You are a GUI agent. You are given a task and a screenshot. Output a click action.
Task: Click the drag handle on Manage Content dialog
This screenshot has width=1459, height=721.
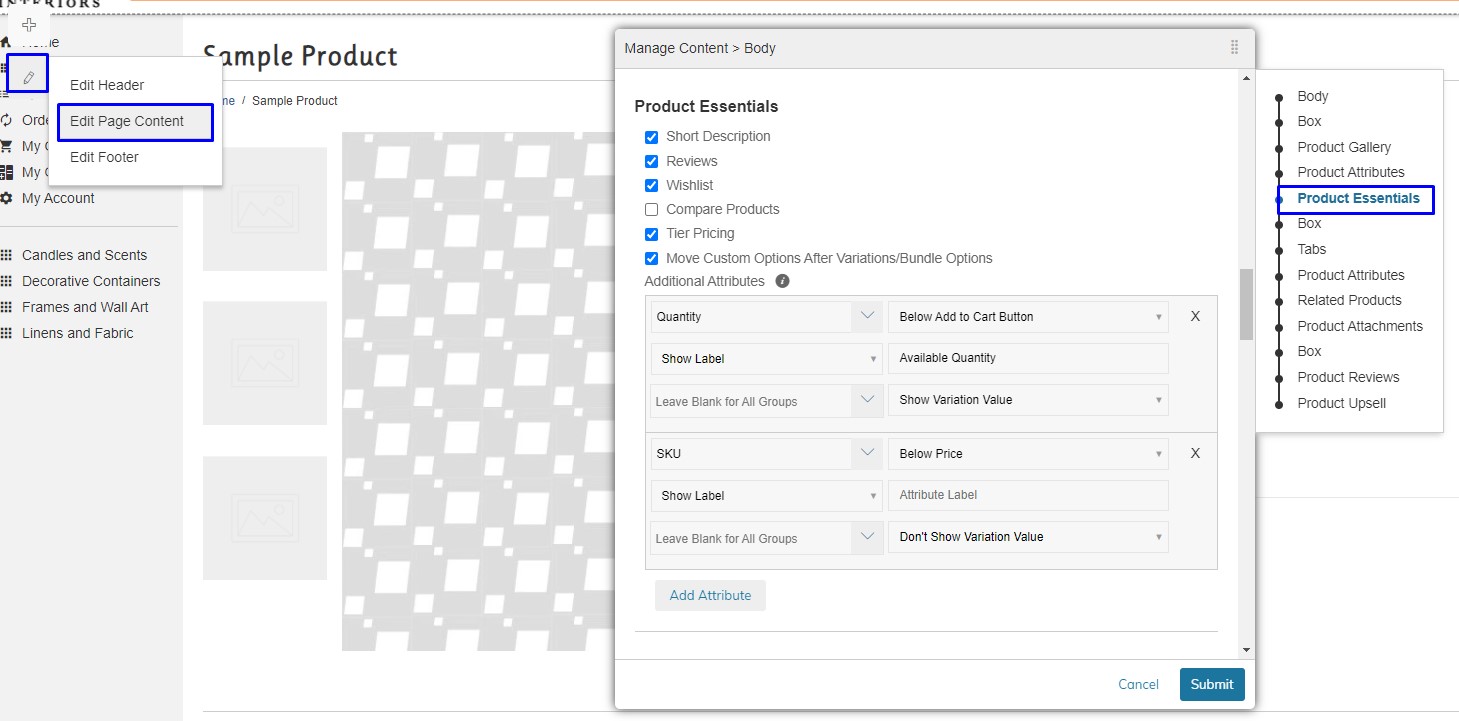[1234, 48]
